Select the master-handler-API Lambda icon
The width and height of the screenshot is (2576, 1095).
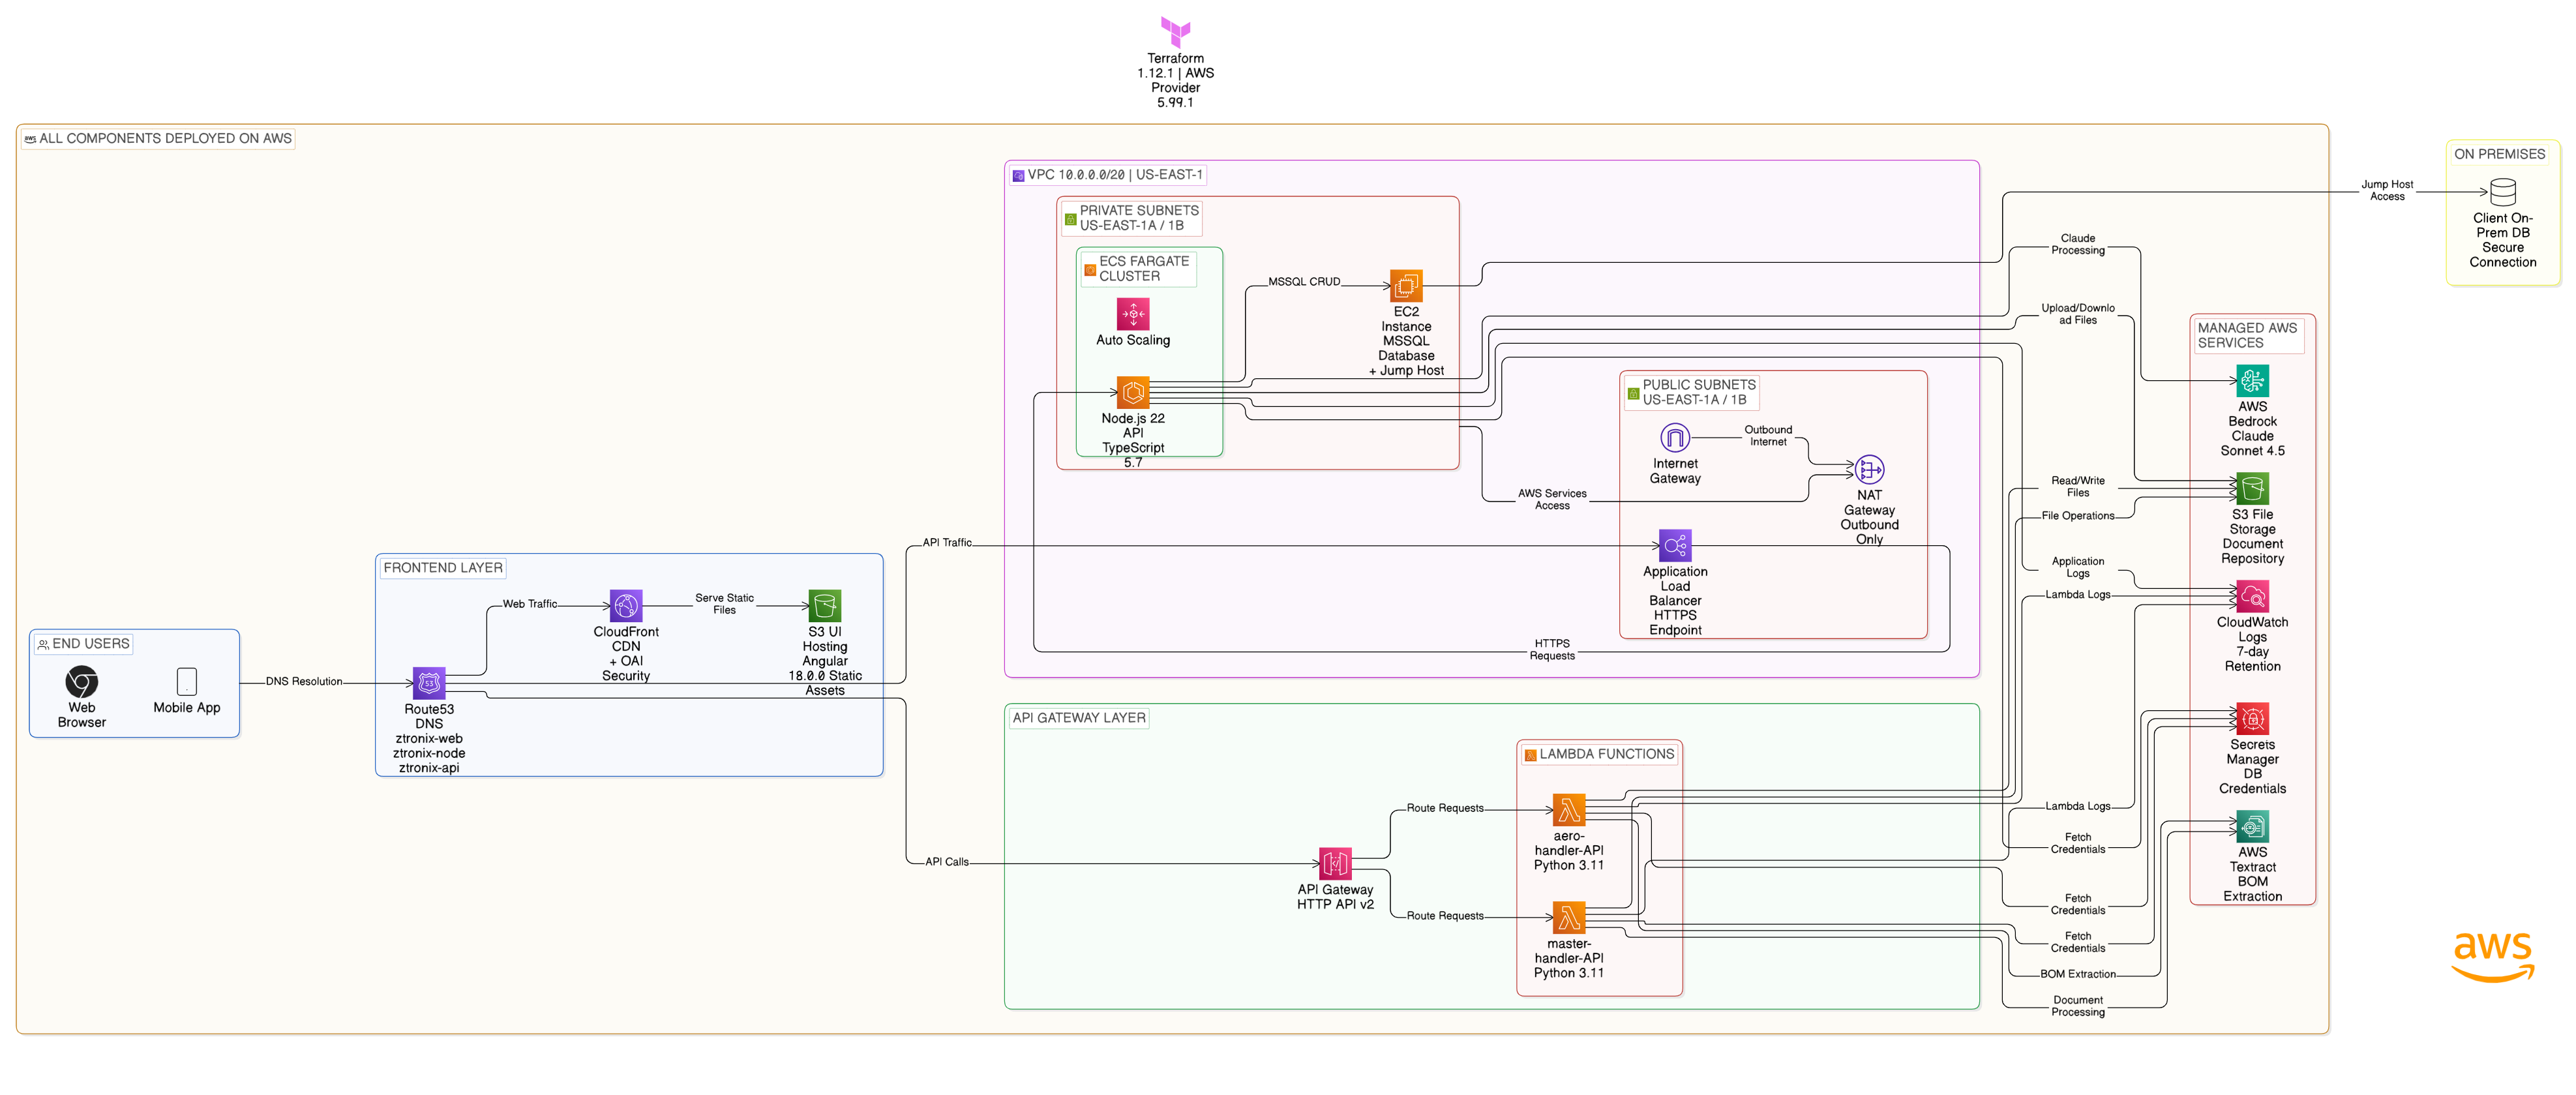(1569, 917)
